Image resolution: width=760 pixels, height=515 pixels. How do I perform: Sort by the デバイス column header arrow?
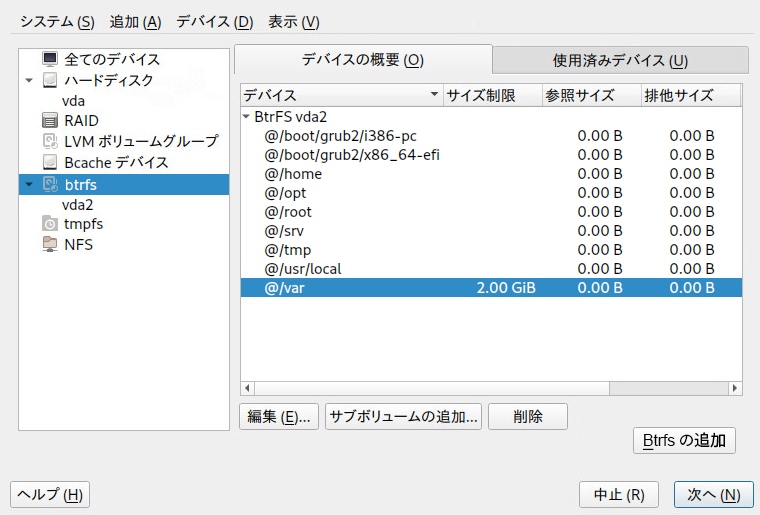434,94
